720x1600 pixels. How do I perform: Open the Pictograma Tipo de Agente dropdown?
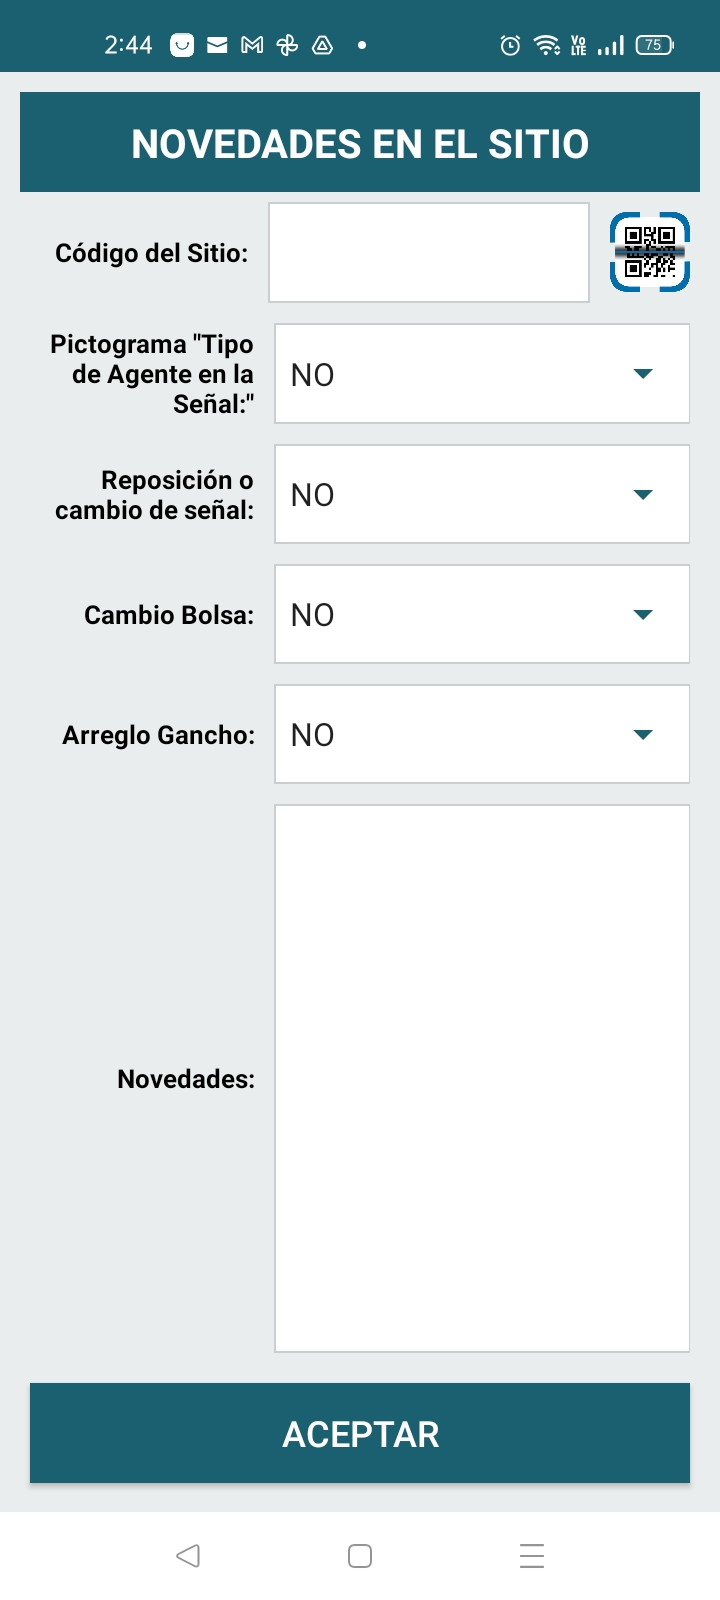482,374
